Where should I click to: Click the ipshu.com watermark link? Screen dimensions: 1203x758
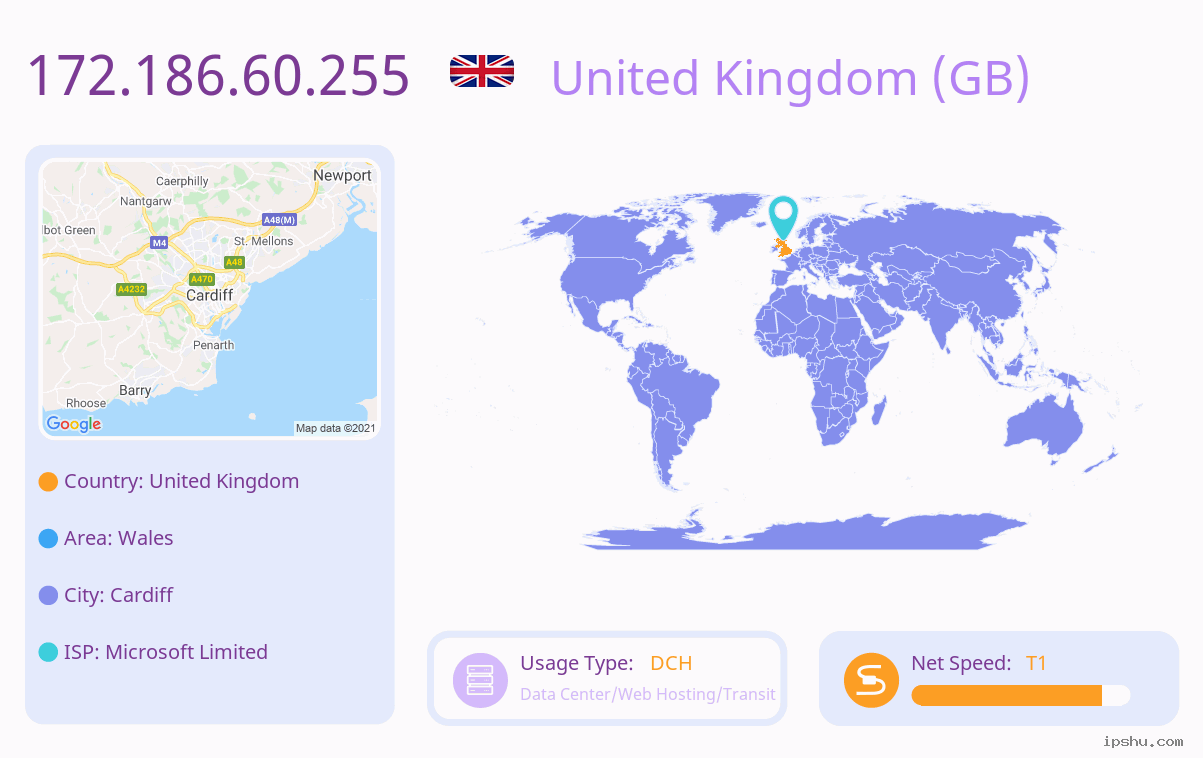[x=1143, y=741]
